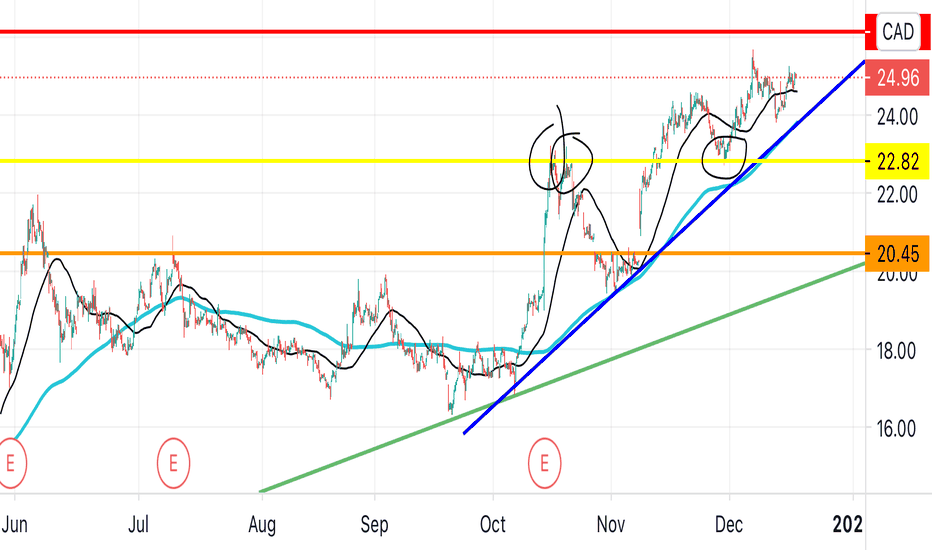Open the July earnings E marker
Screen dimensions: 932x550
[174, 463]
